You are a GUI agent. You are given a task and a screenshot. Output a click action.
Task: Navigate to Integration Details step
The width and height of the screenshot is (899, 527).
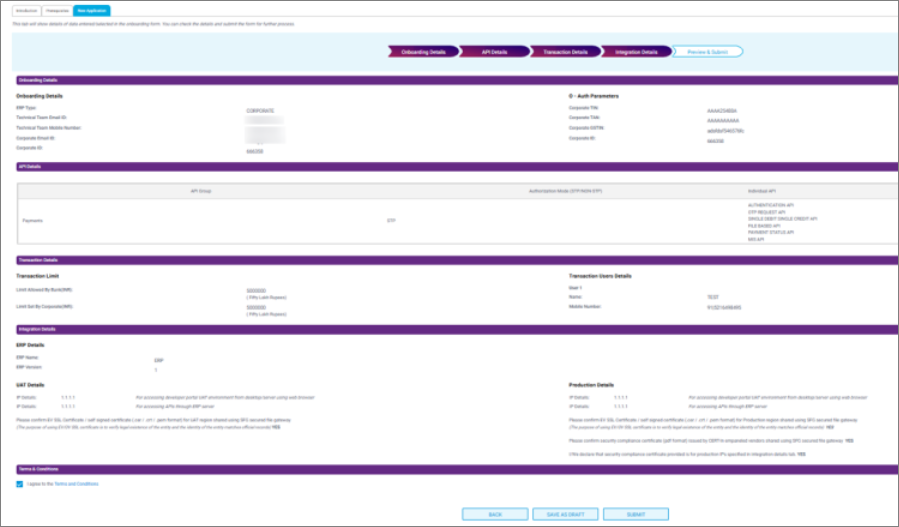click(636, 51)
